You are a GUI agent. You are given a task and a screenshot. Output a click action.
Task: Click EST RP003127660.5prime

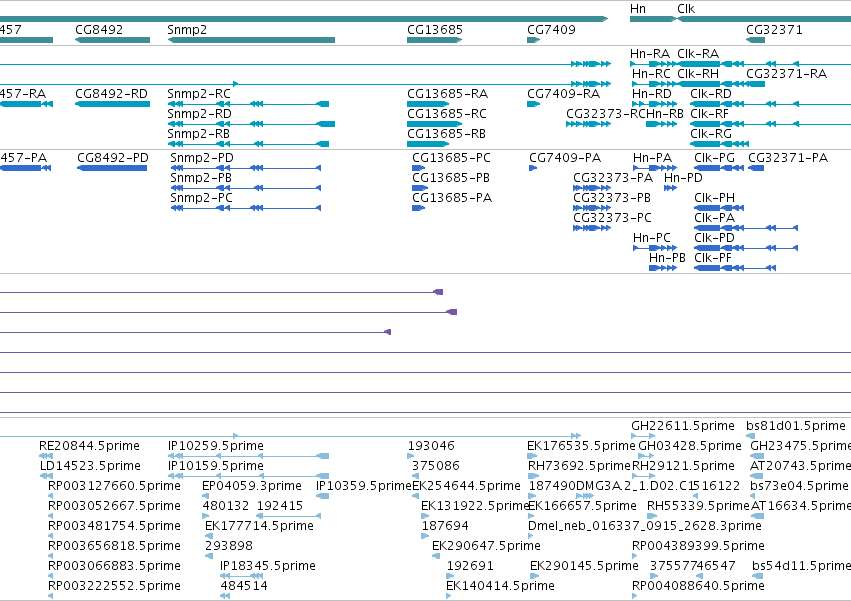[115, 486]
